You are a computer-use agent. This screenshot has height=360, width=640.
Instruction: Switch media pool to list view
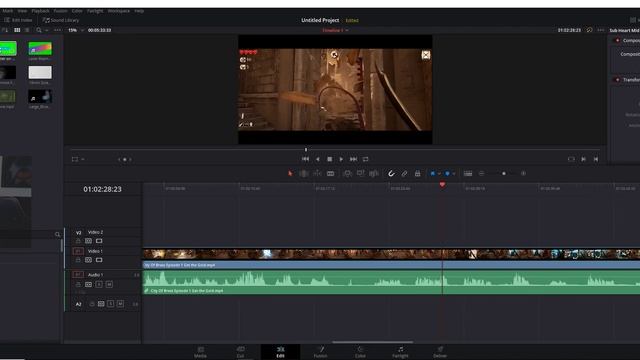(x=27, y=30)
